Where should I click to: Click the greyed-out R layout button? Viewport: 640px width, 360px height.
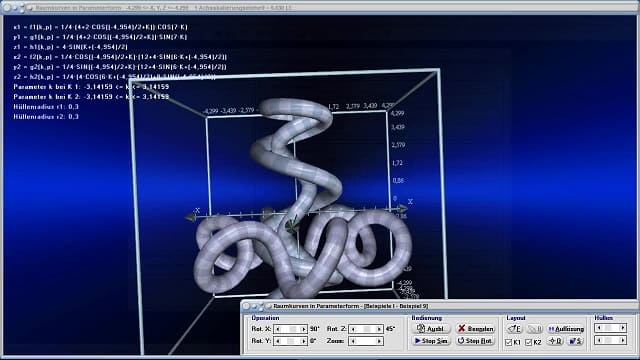[535, 329]
